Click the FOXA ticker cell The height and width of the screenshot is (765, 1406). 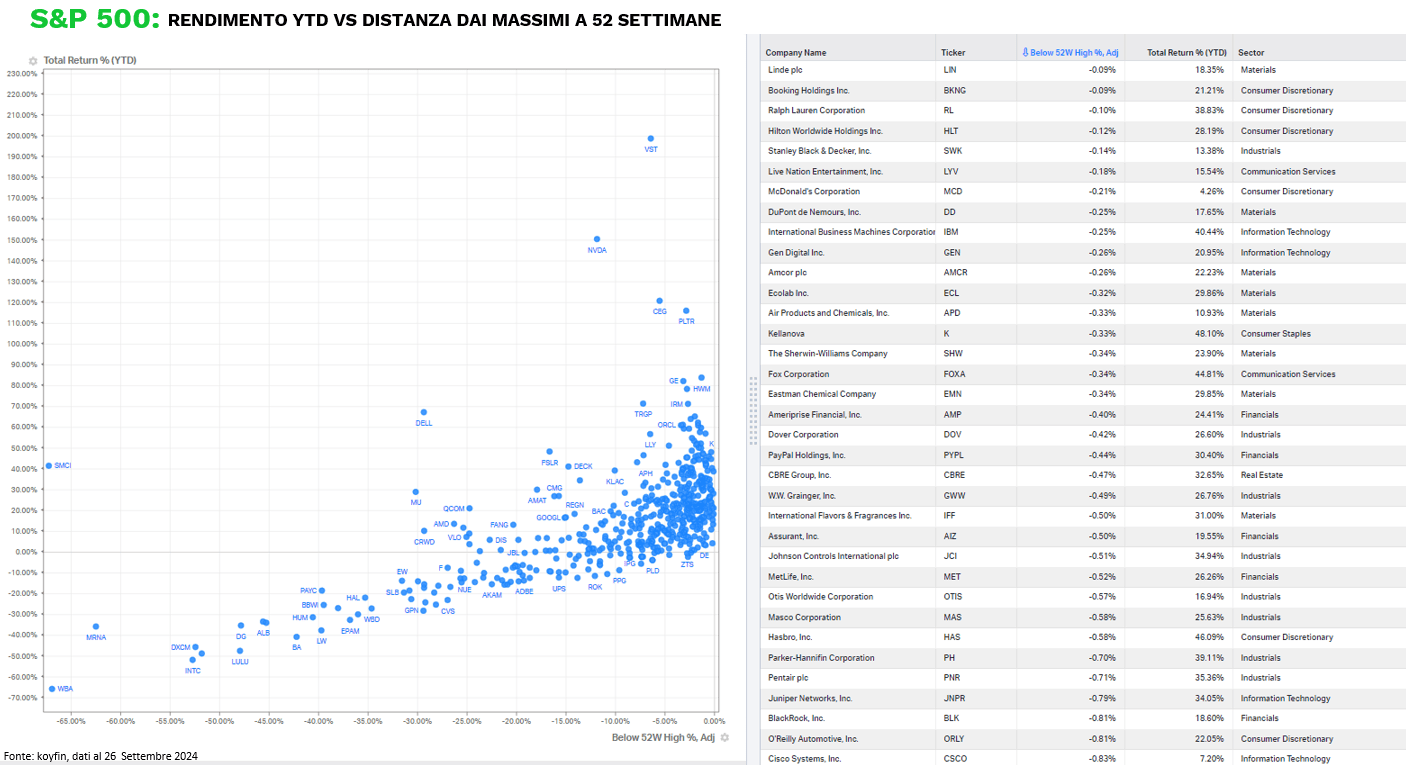point(955,374)
